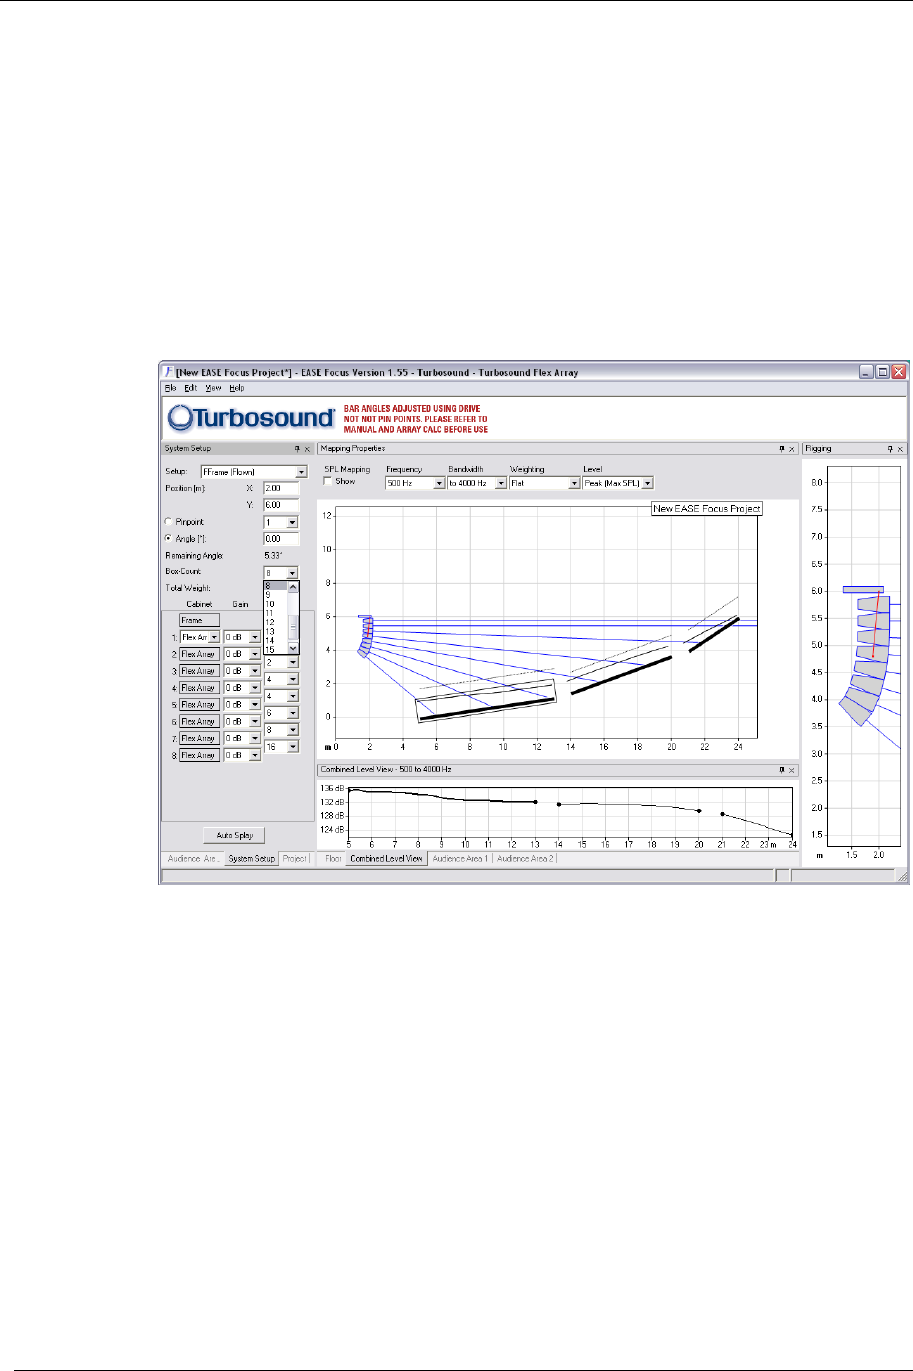
Task: Open the Box-Count dropdown
Action: click(x=292, y=573)
